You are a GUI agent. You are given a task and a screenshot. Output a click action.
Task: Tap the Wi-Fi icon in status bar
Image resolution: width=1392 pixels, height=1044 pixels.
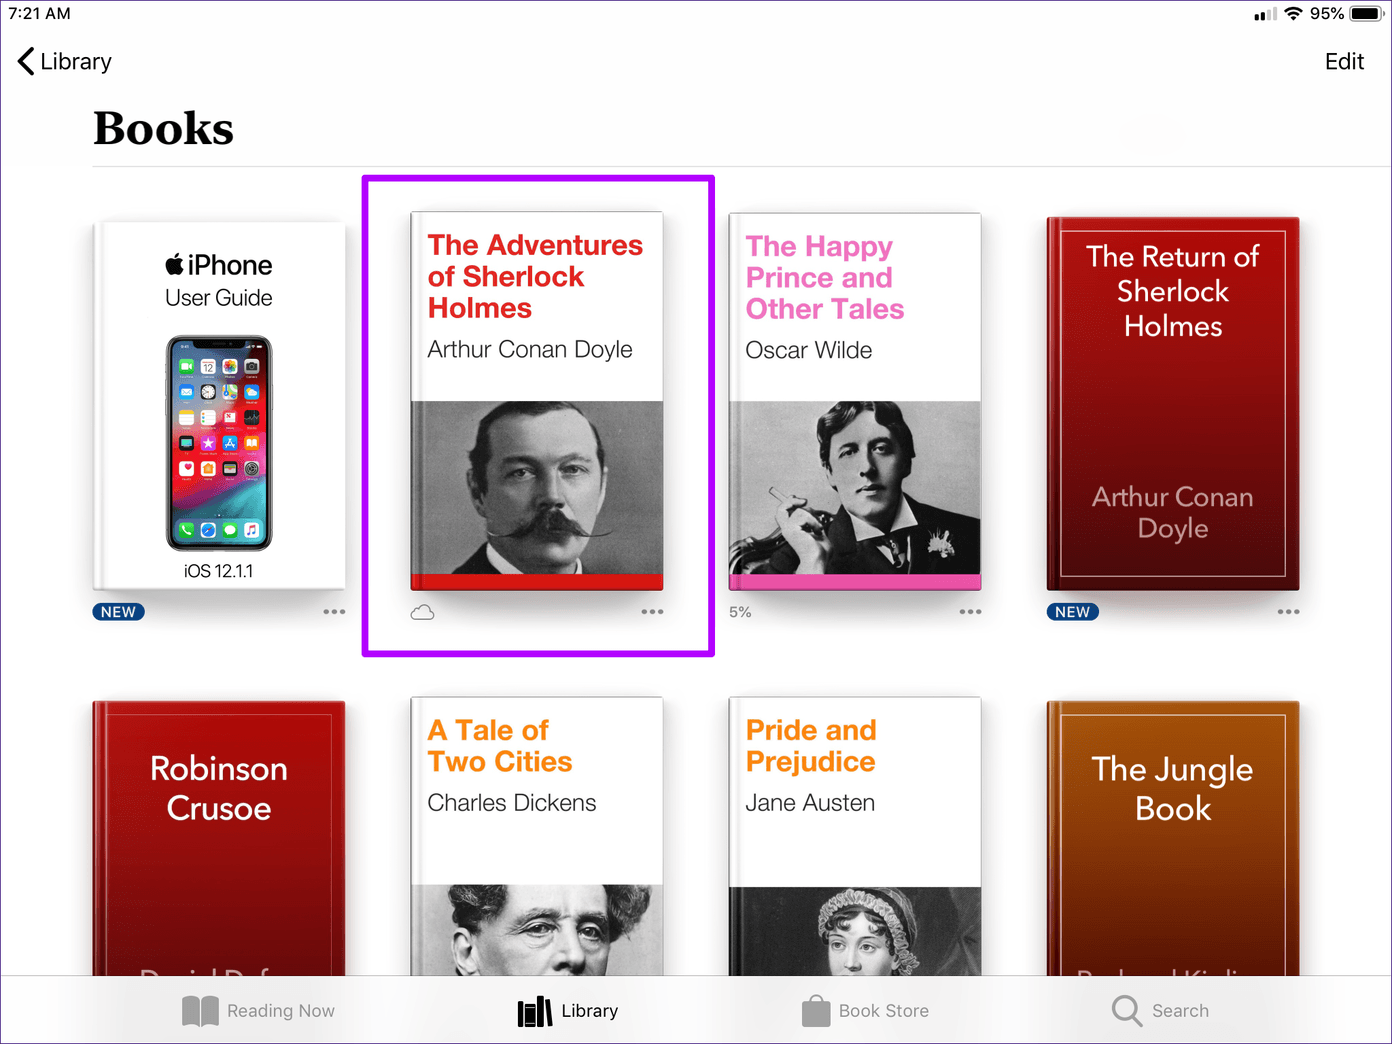click(x=1293, y=14)
